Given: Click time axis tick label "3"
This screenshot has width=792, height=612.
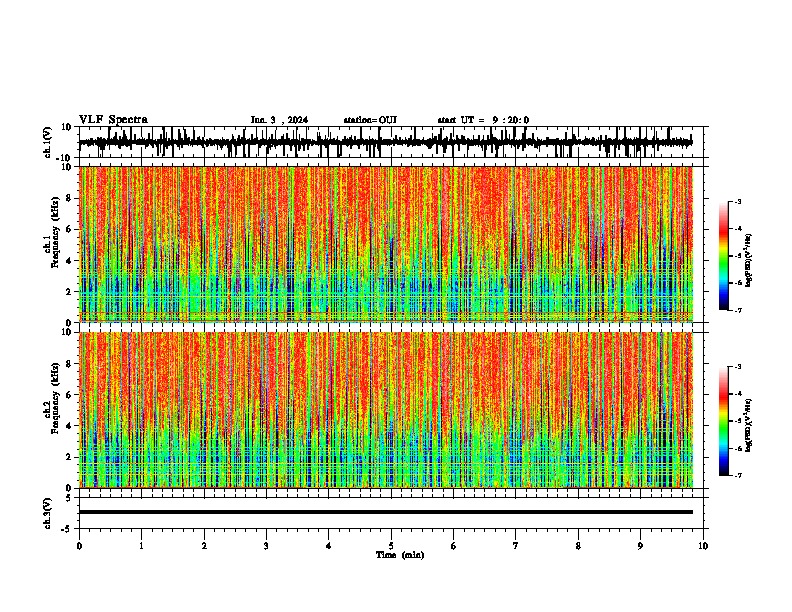Looking at the screenshot, I should [x=266, y=546].
